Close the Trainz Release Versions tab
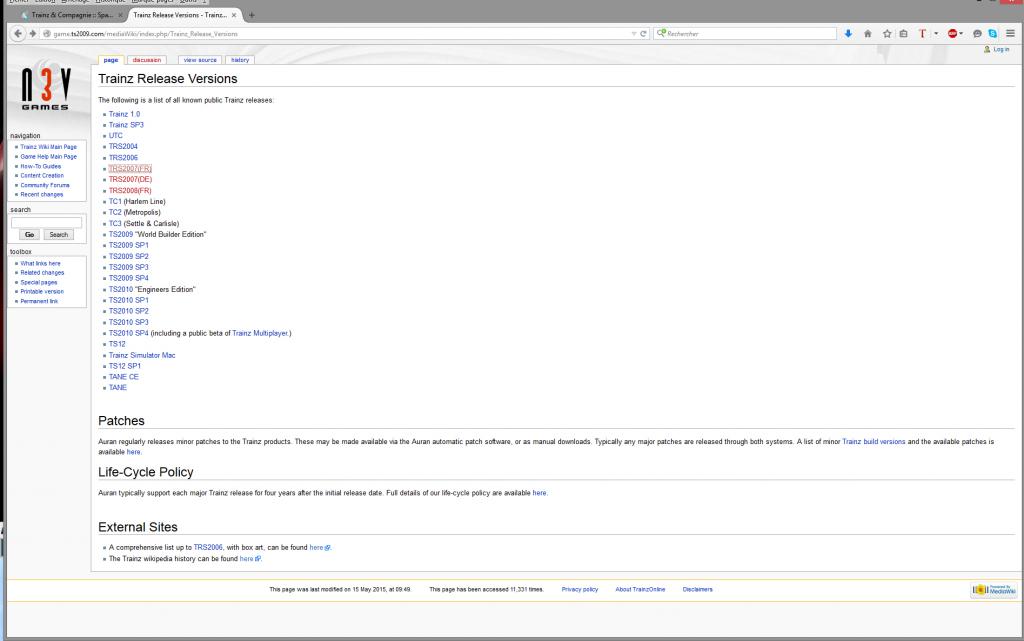 [x=234, y=15]
